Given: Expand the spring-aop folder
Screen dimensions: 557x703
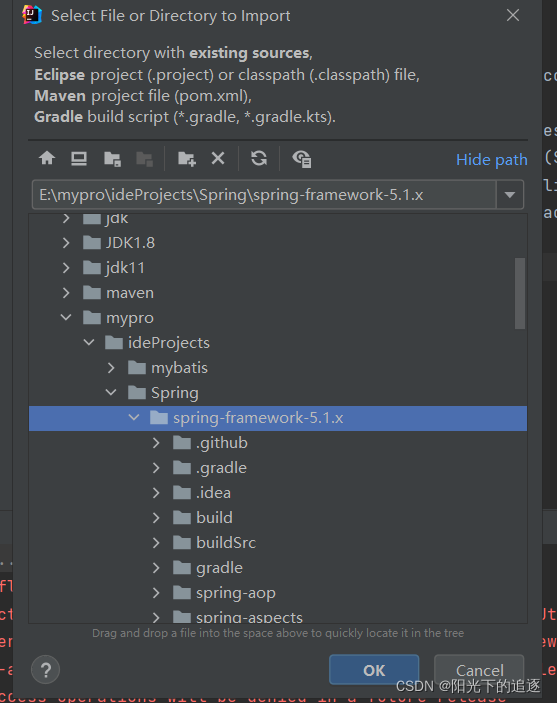Looking at the screenshot, I should tap(156, 593).
